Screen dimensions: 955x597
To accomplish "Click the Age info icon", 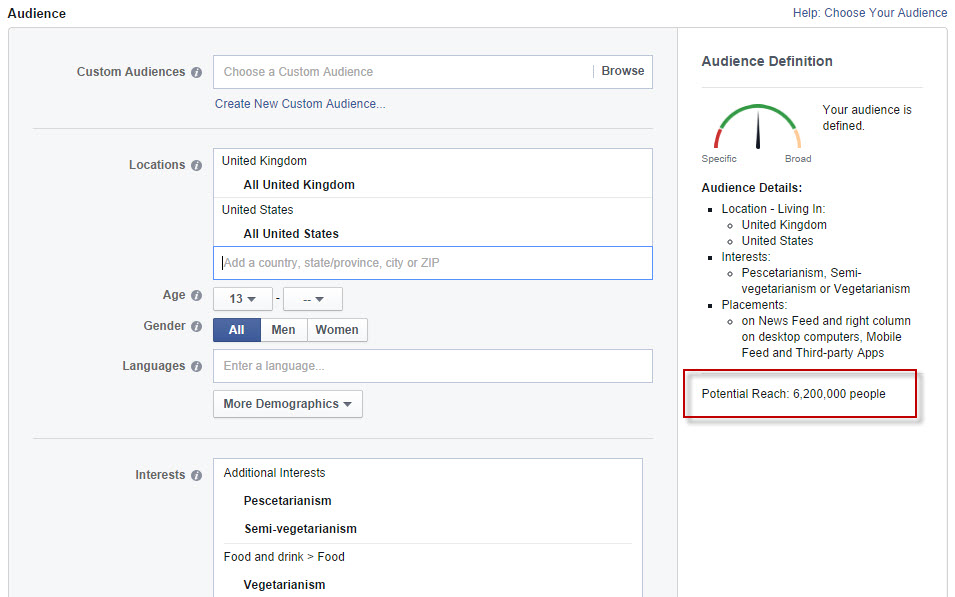I will pos(196,296).
